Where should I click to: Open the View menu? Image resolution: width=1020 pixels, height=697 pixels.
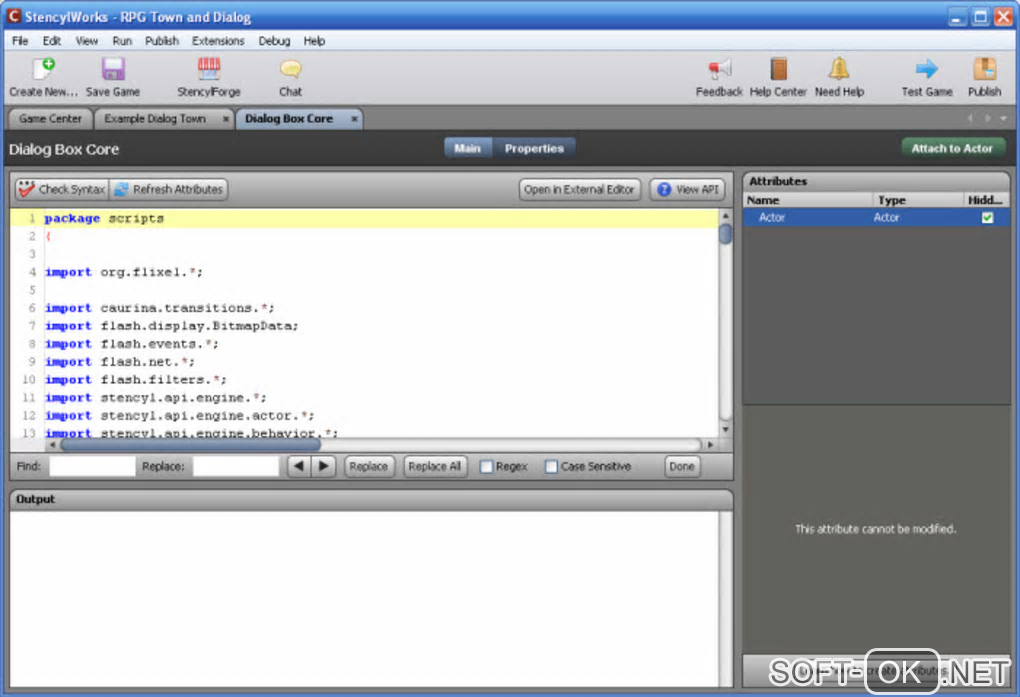click(87, 41)
